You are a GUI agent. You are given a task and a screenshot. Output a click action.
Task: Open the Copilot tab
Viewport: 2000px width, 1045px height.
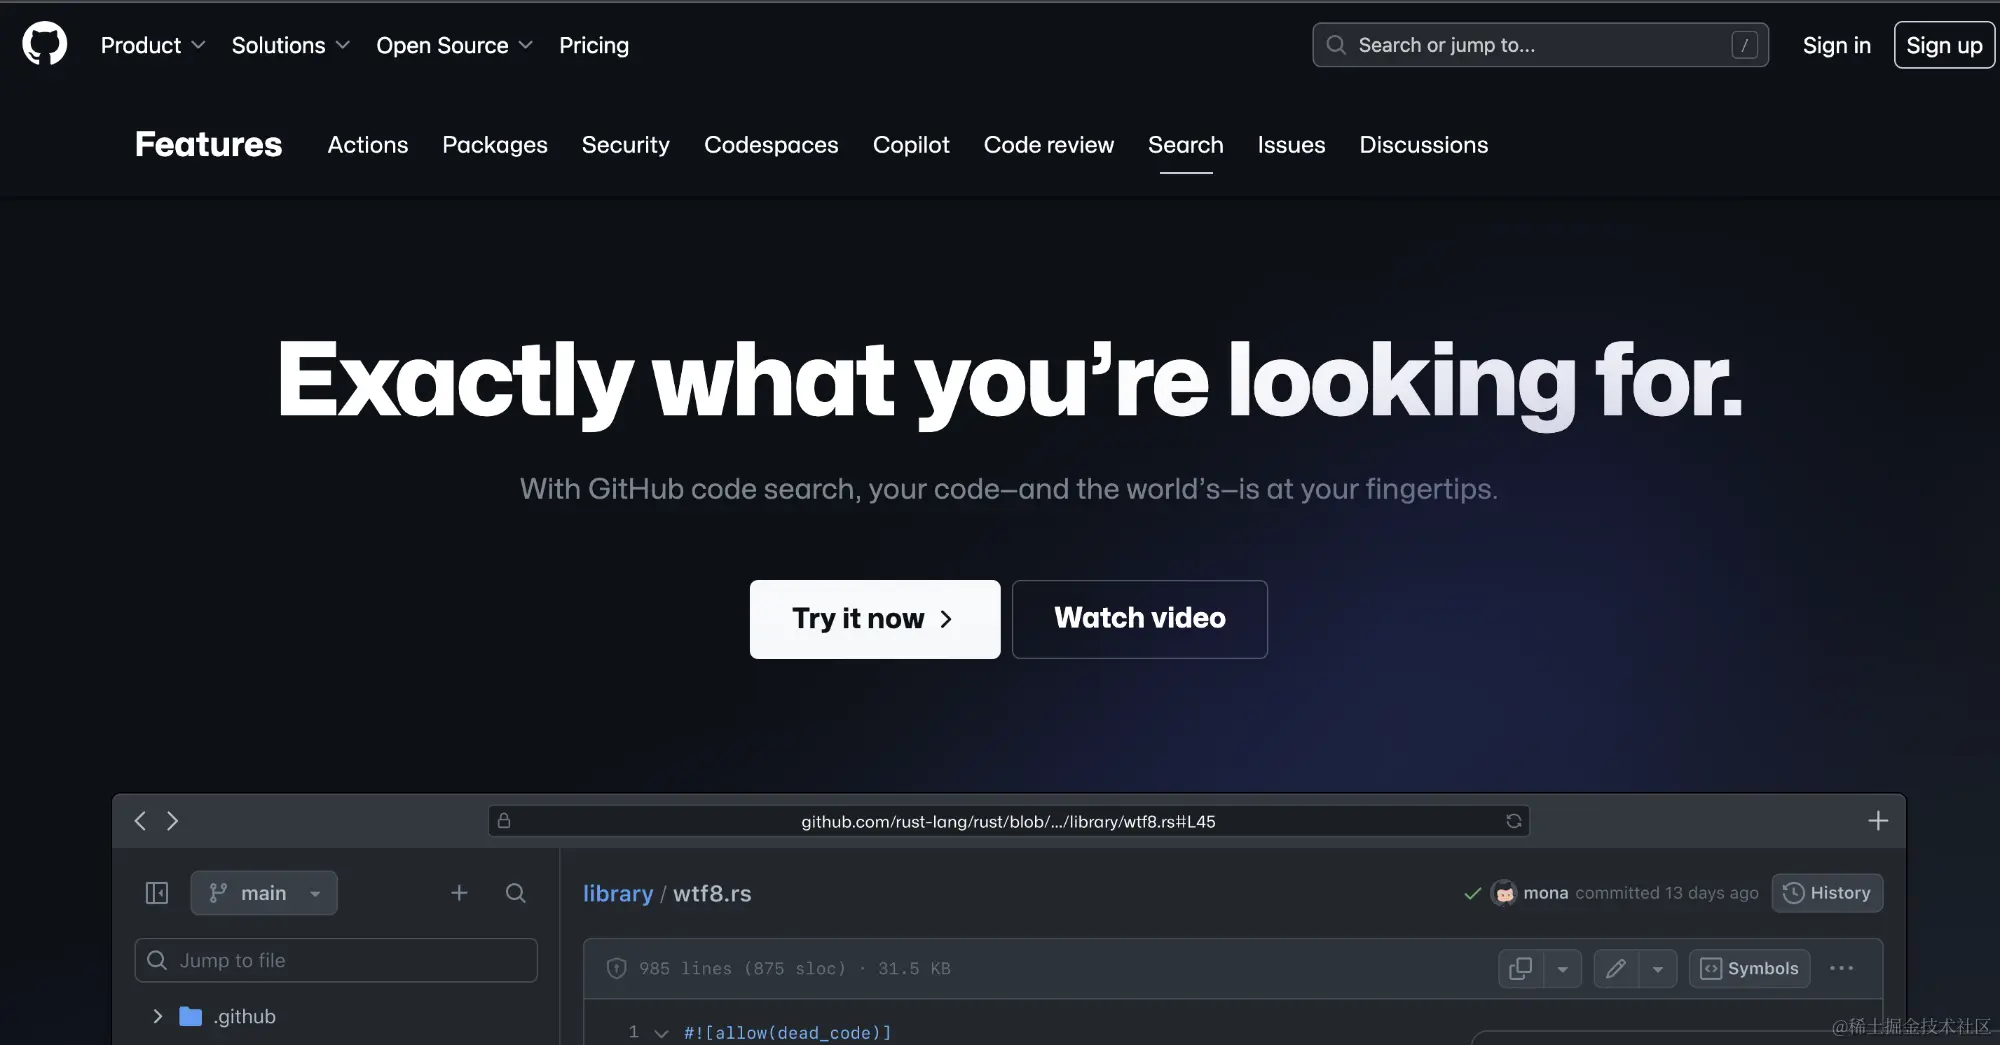click(911, 145)
